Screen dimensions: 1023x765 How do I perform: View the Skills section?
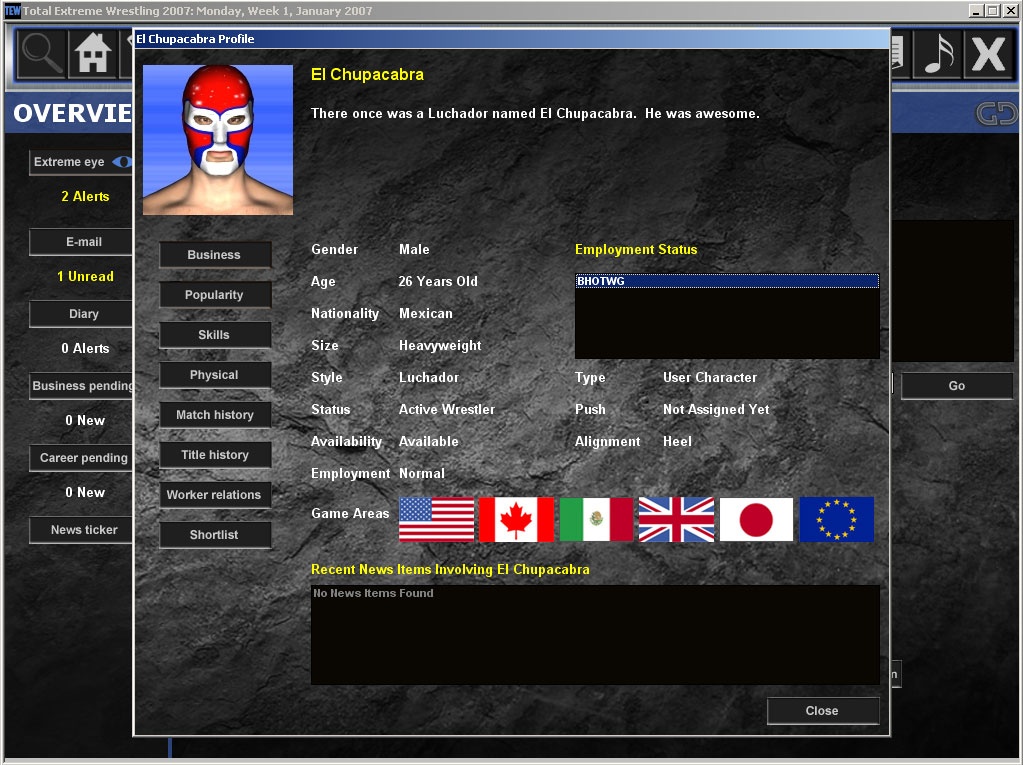click(214, 335)
